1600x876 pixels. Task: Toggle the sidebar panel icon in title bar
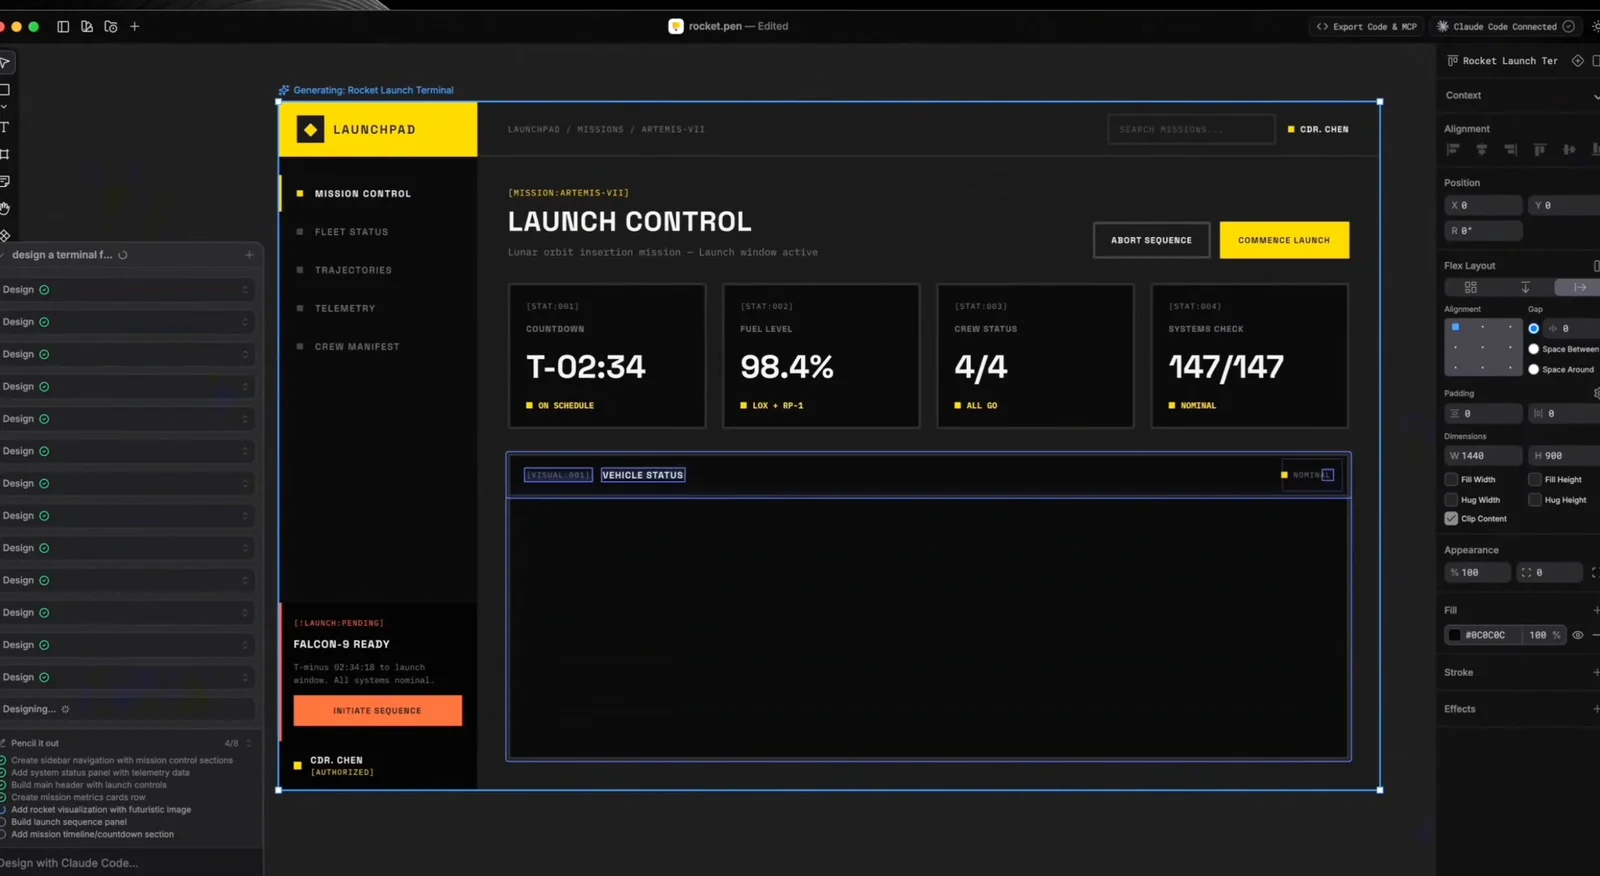coord(63,27)
